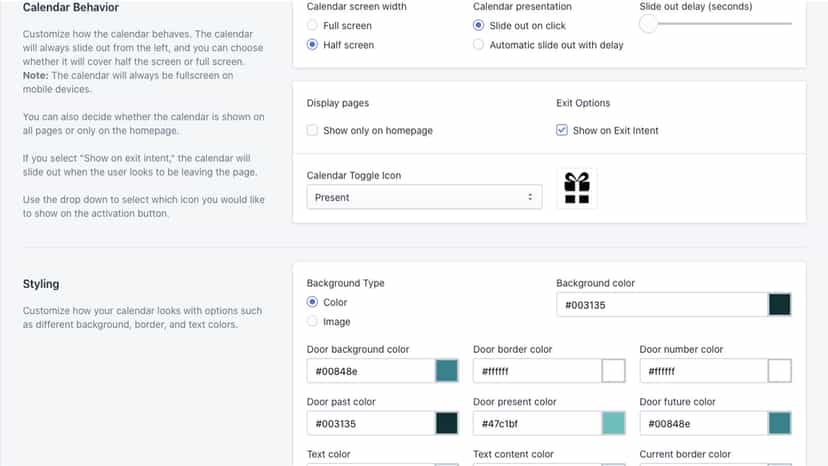Open the Calendar Toggle Icon dropdown
The image size is (828, 466).
point(424,197)
